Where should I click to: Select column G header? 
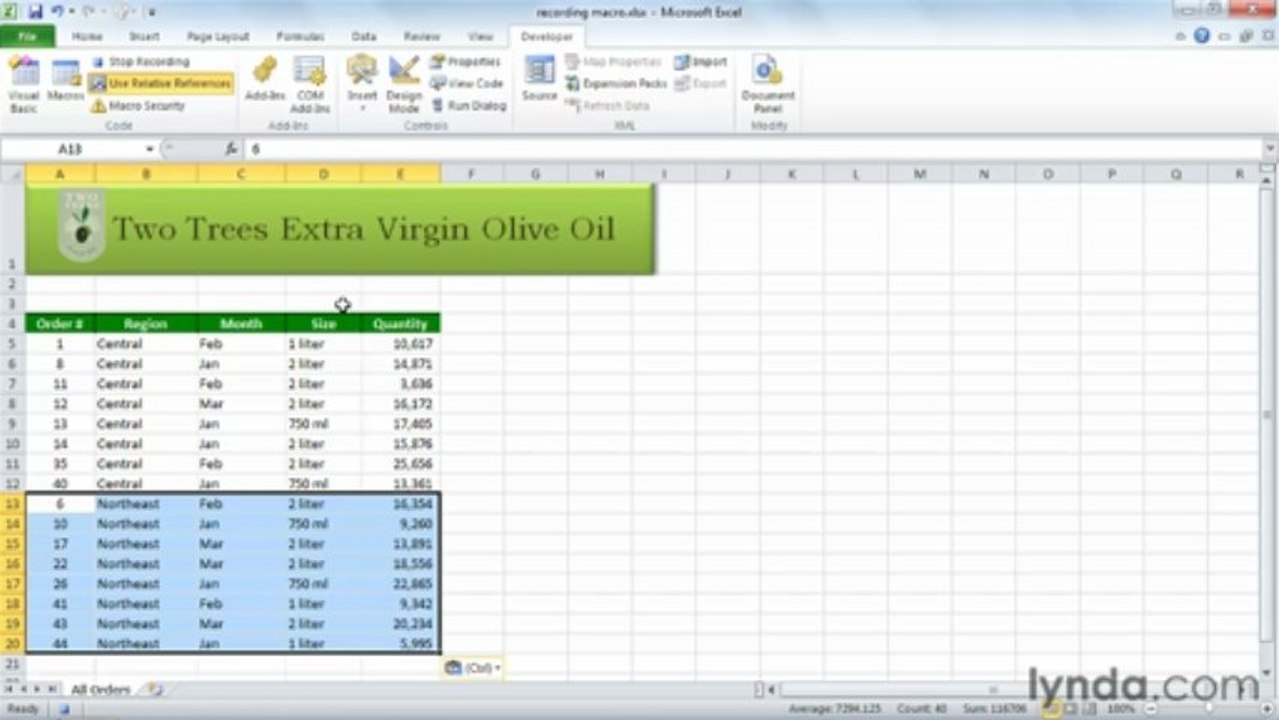click(x=535, y=174)
